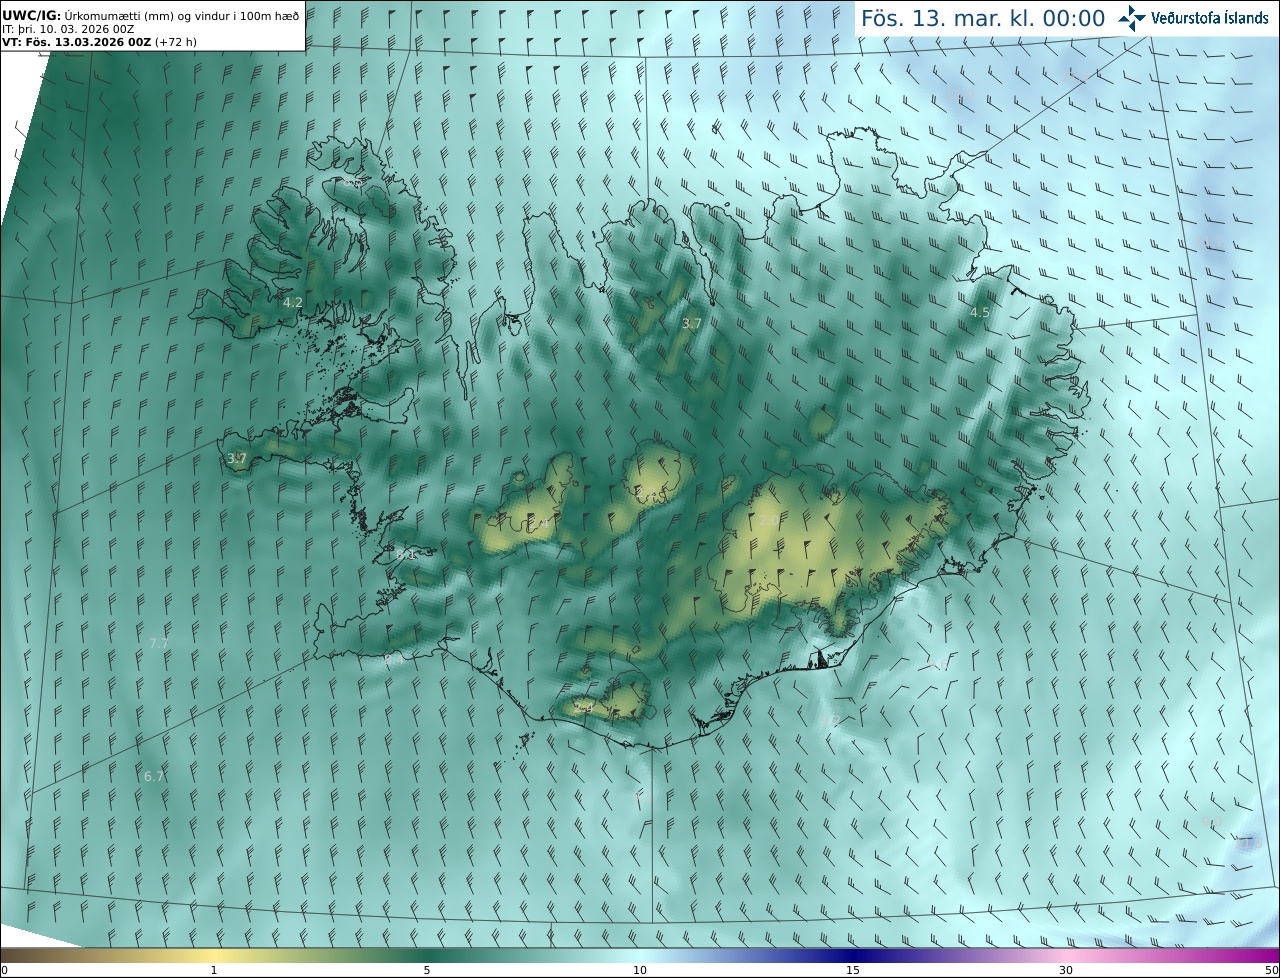Click the 50 label on the colour scale
Viewport: 1280px width, 978px height.
(x=1271, y=970)
